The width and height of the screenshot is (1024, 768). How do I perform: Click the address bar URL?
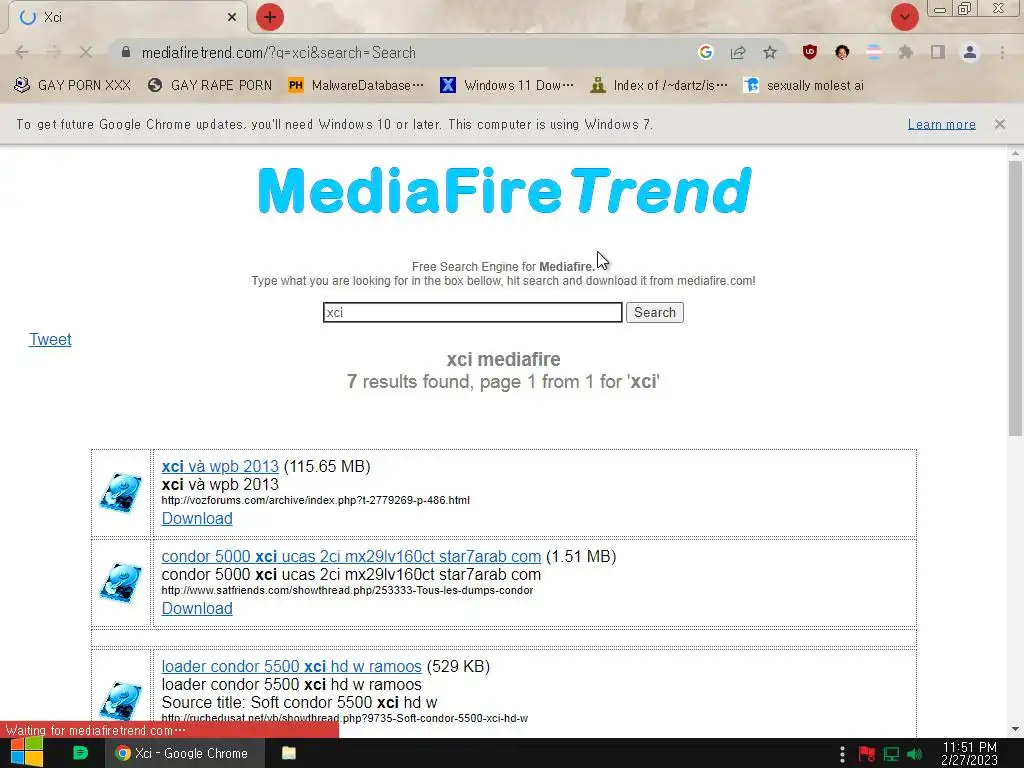pyautogui.click(x=279, y=52)
